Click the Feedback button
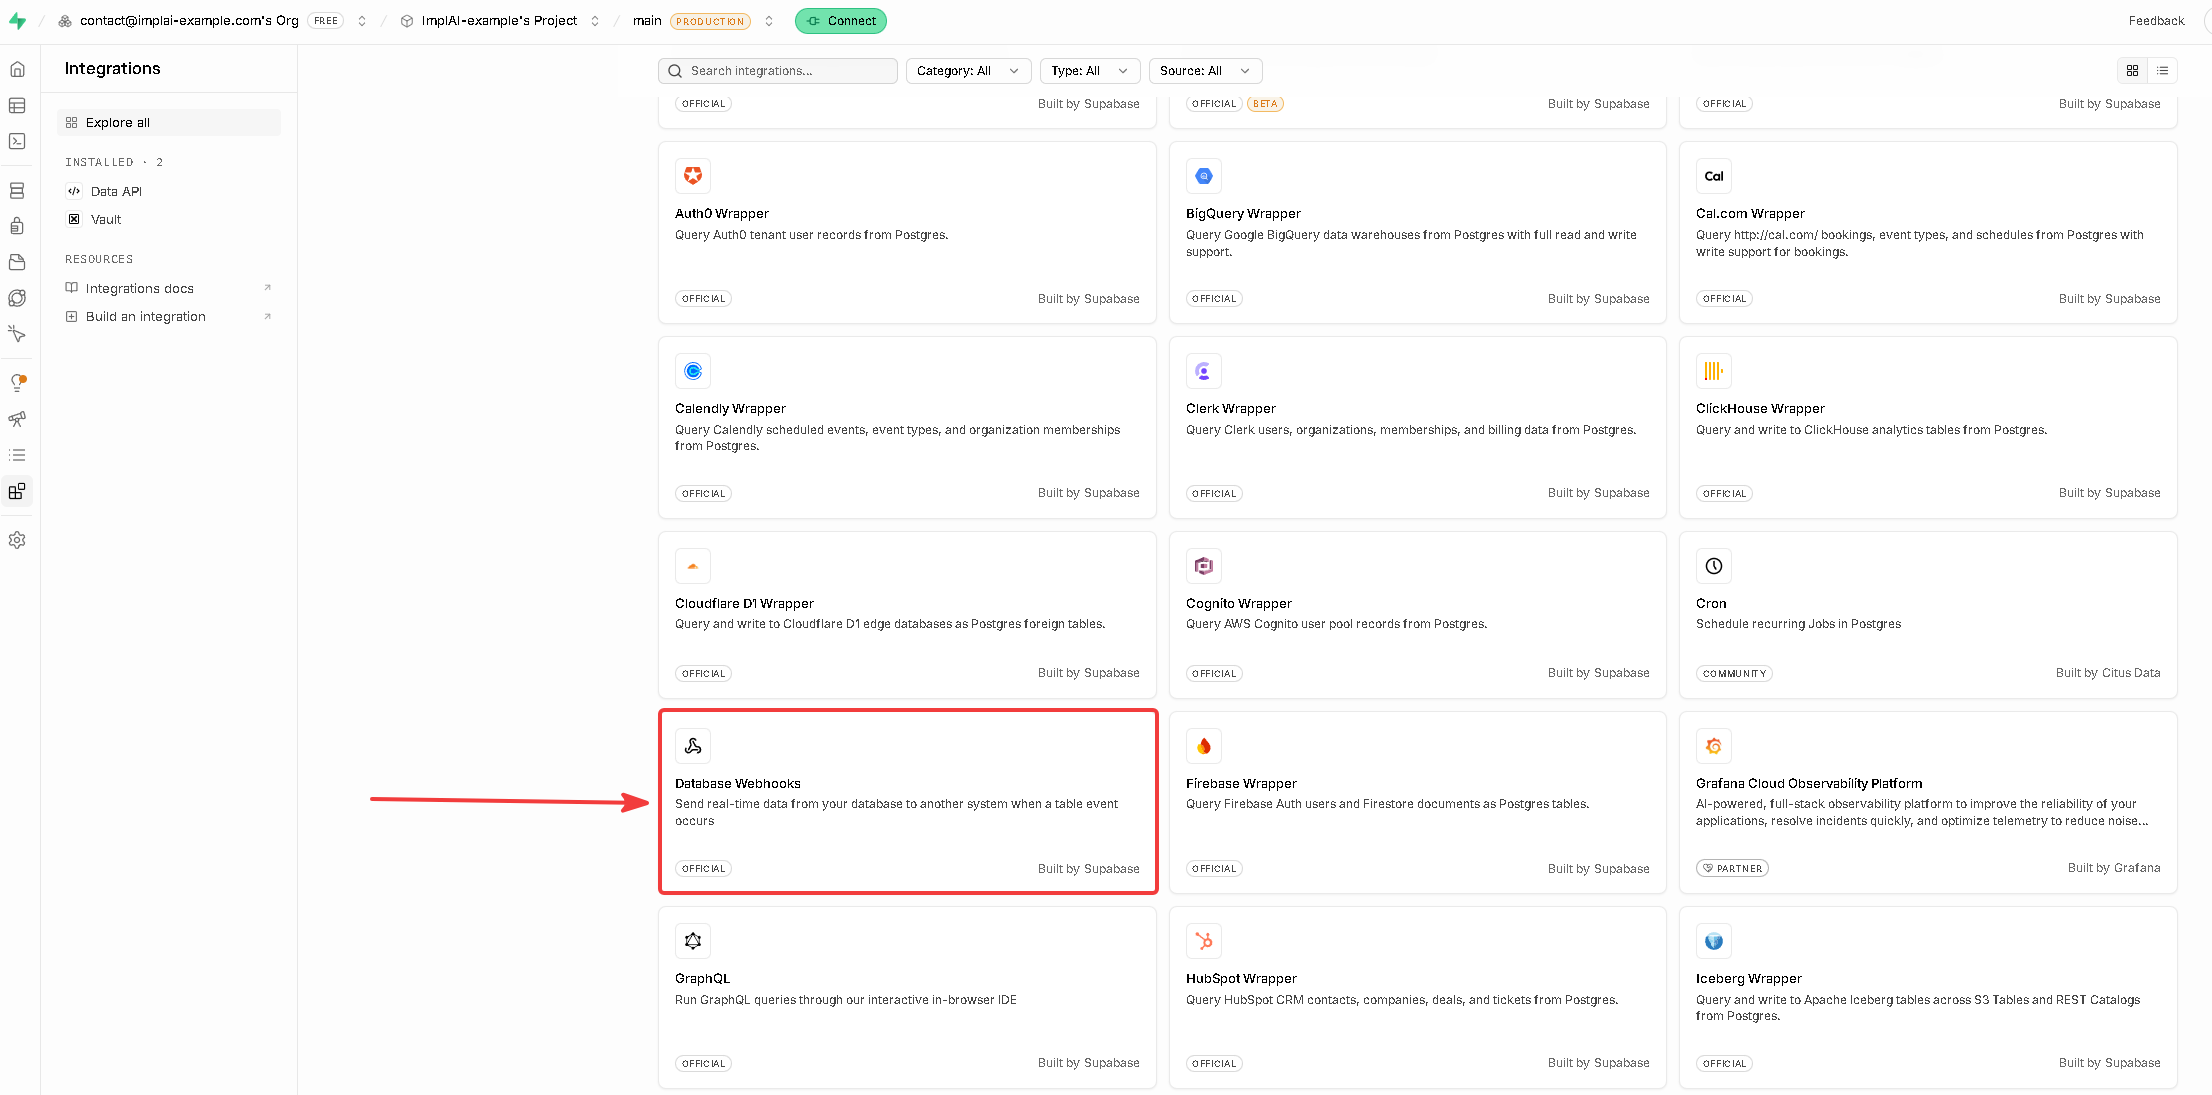The width and height of the screenshot is (2212, 1095). 2156,21
